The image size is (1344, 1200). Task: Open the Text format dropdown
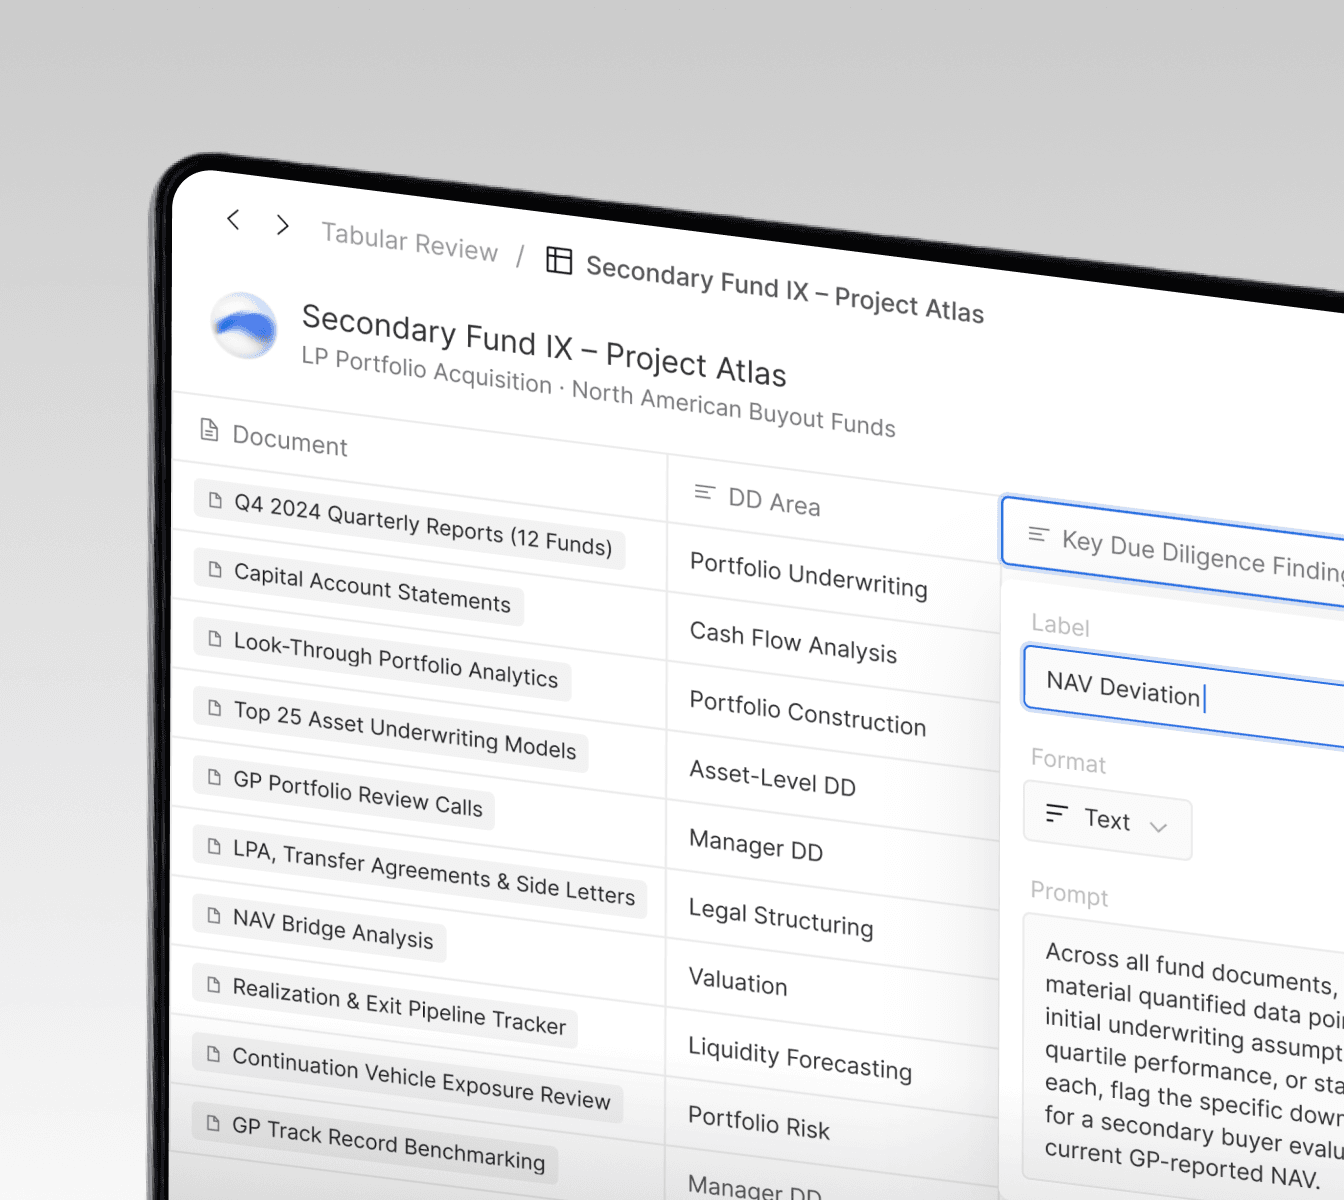(x=1108, y=822)
